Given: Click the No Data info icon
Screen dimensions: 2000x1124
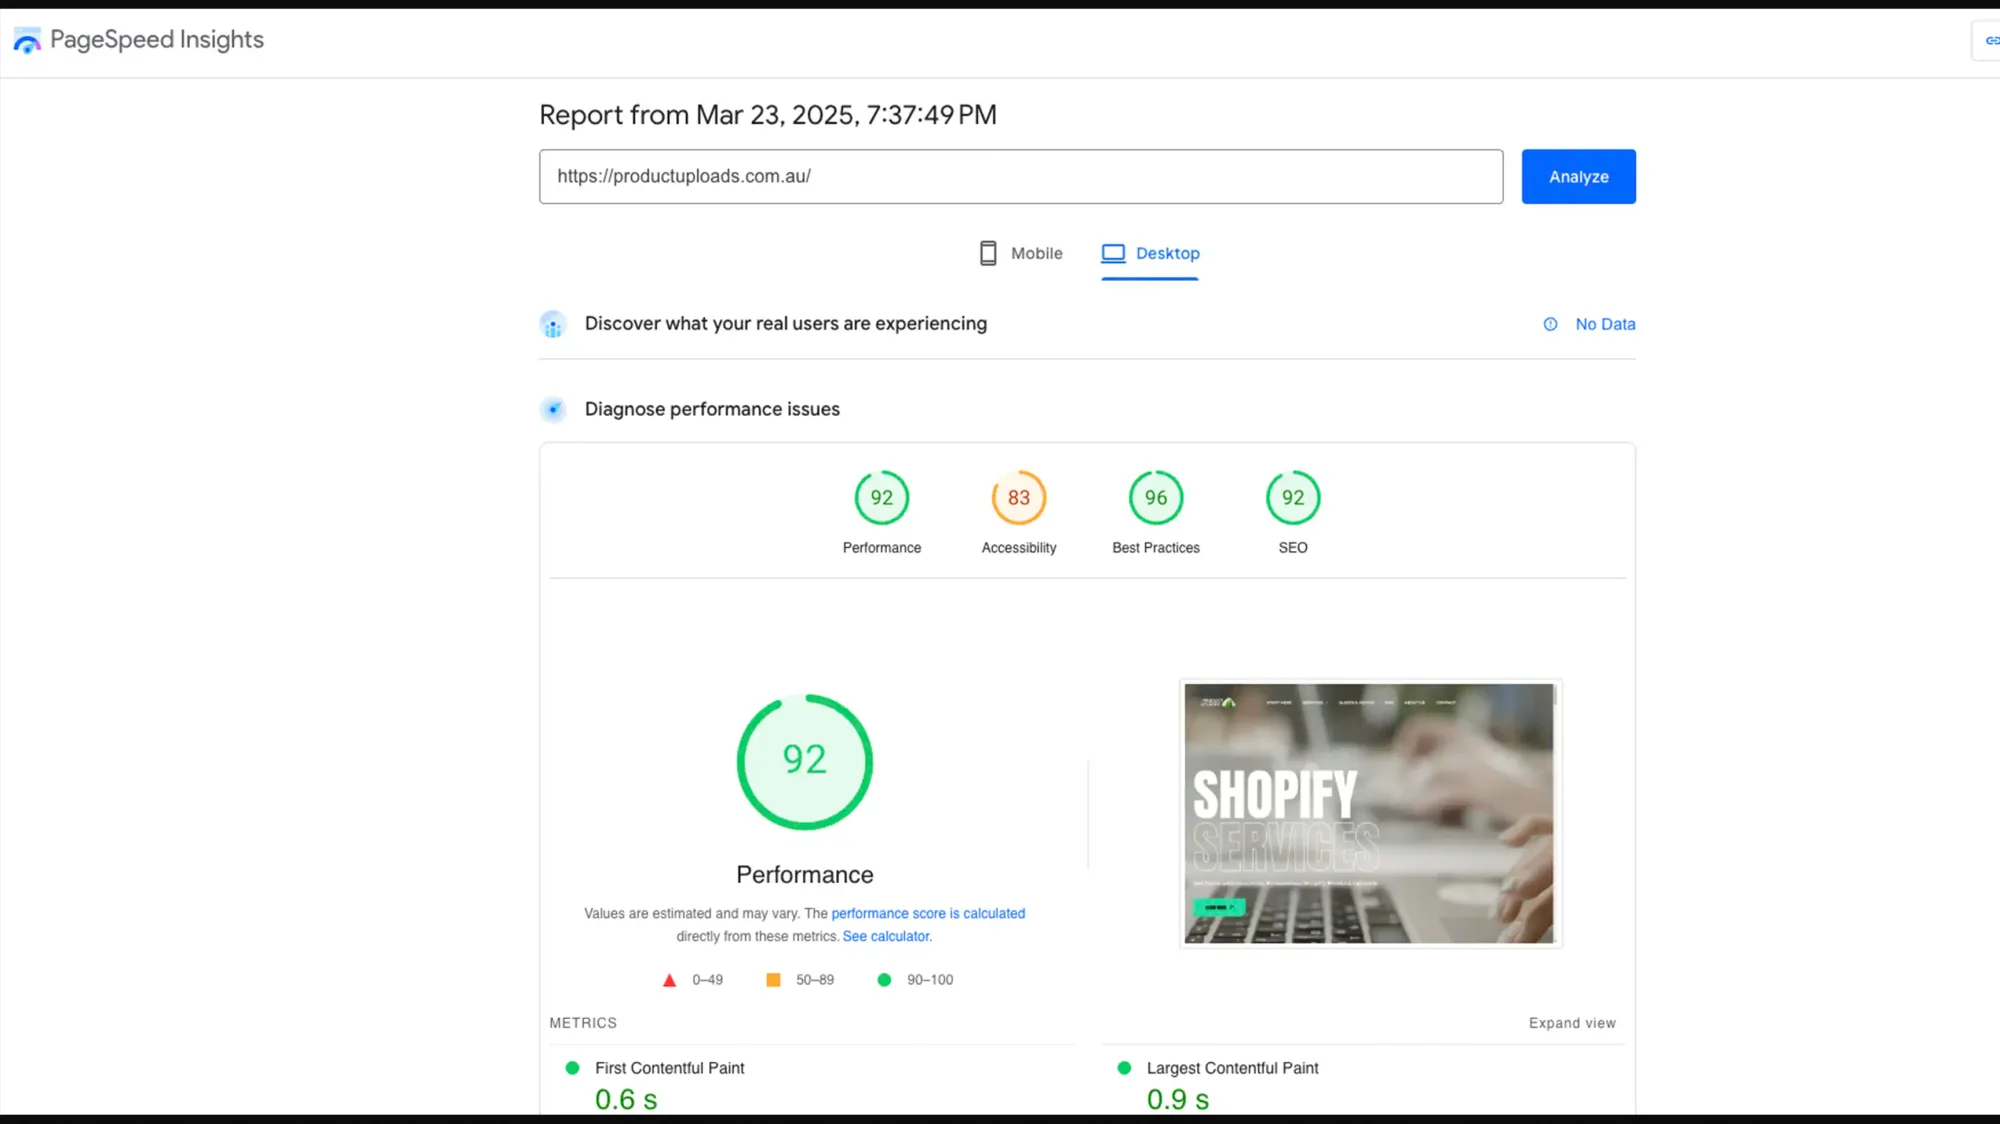Looking at the screenshot, I should pyautogui.click(x=1550, y=324).
